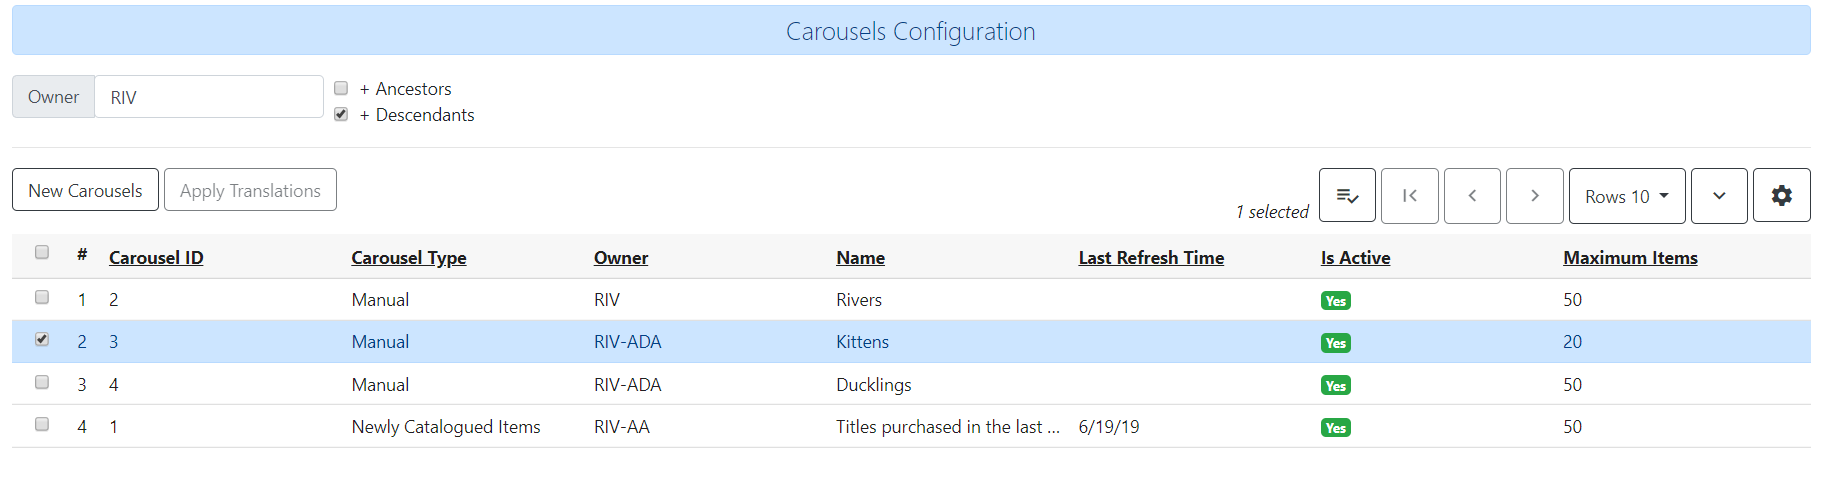The width and height of the screenshot is (1830, 481).
Task: Sort by the Last Refresh Time column
Action: tap(1151, 258)
